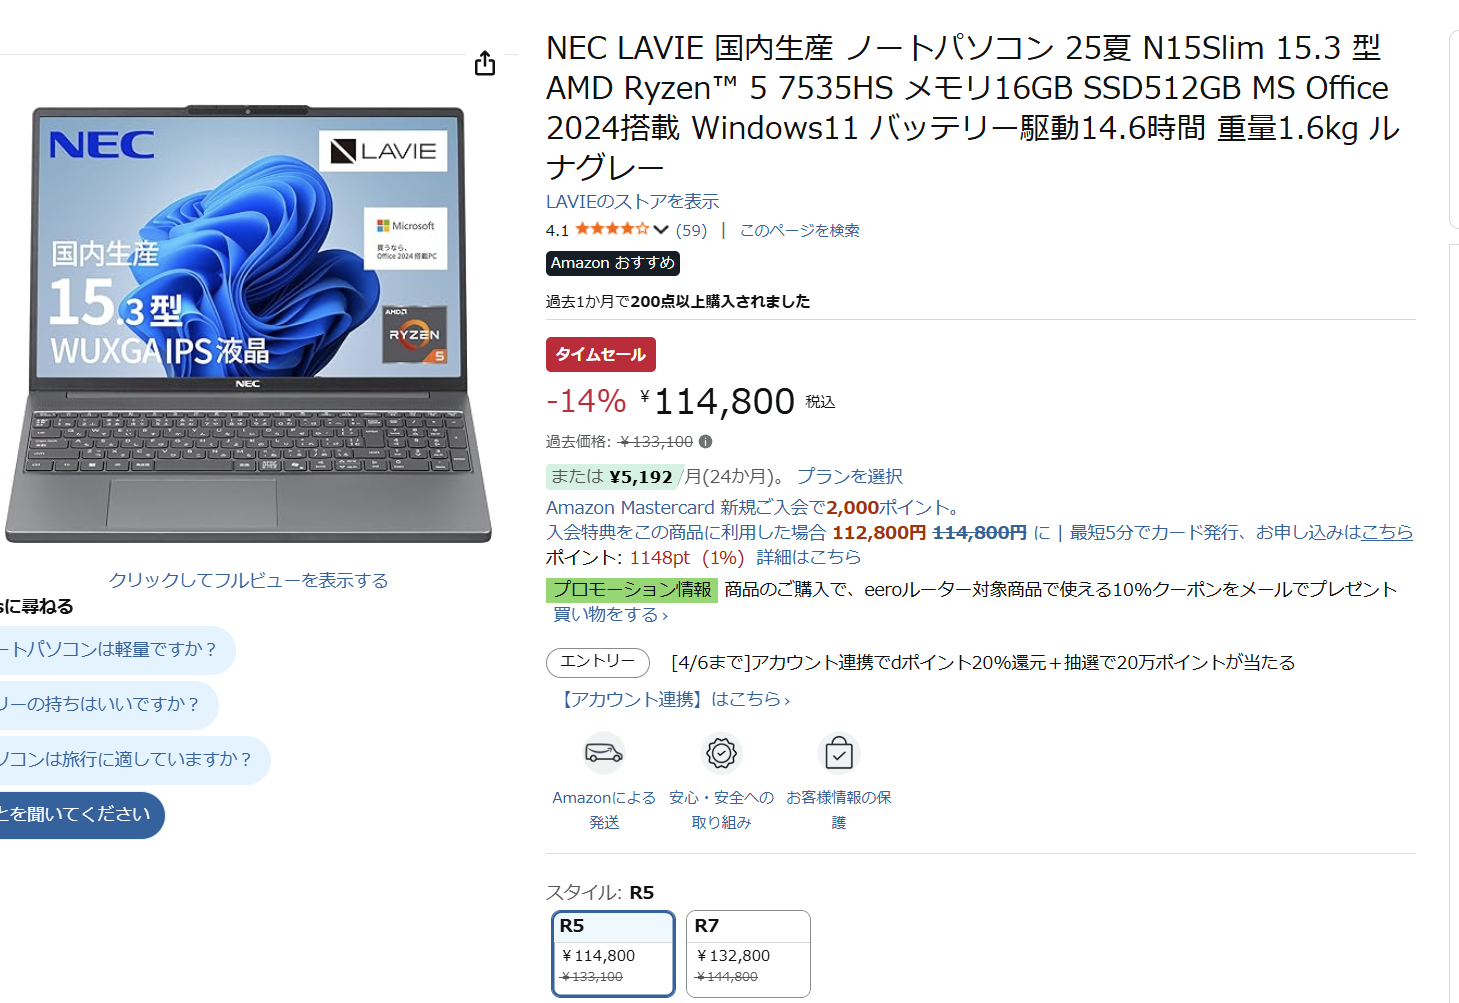
Task: Click the star rating icons
Action: click(x=612, y=230)
